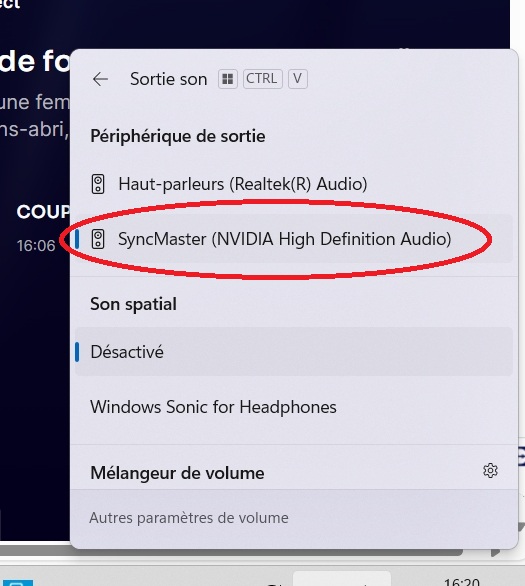Image resolution: width=525 pixels, height=586 pixels.
Task: Click the Sortie son panel title
Action: [169, 79]
